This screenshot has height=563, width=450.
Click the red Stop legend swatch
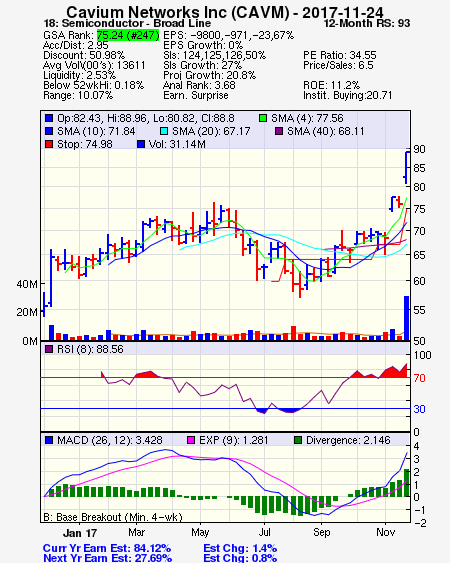49,144
